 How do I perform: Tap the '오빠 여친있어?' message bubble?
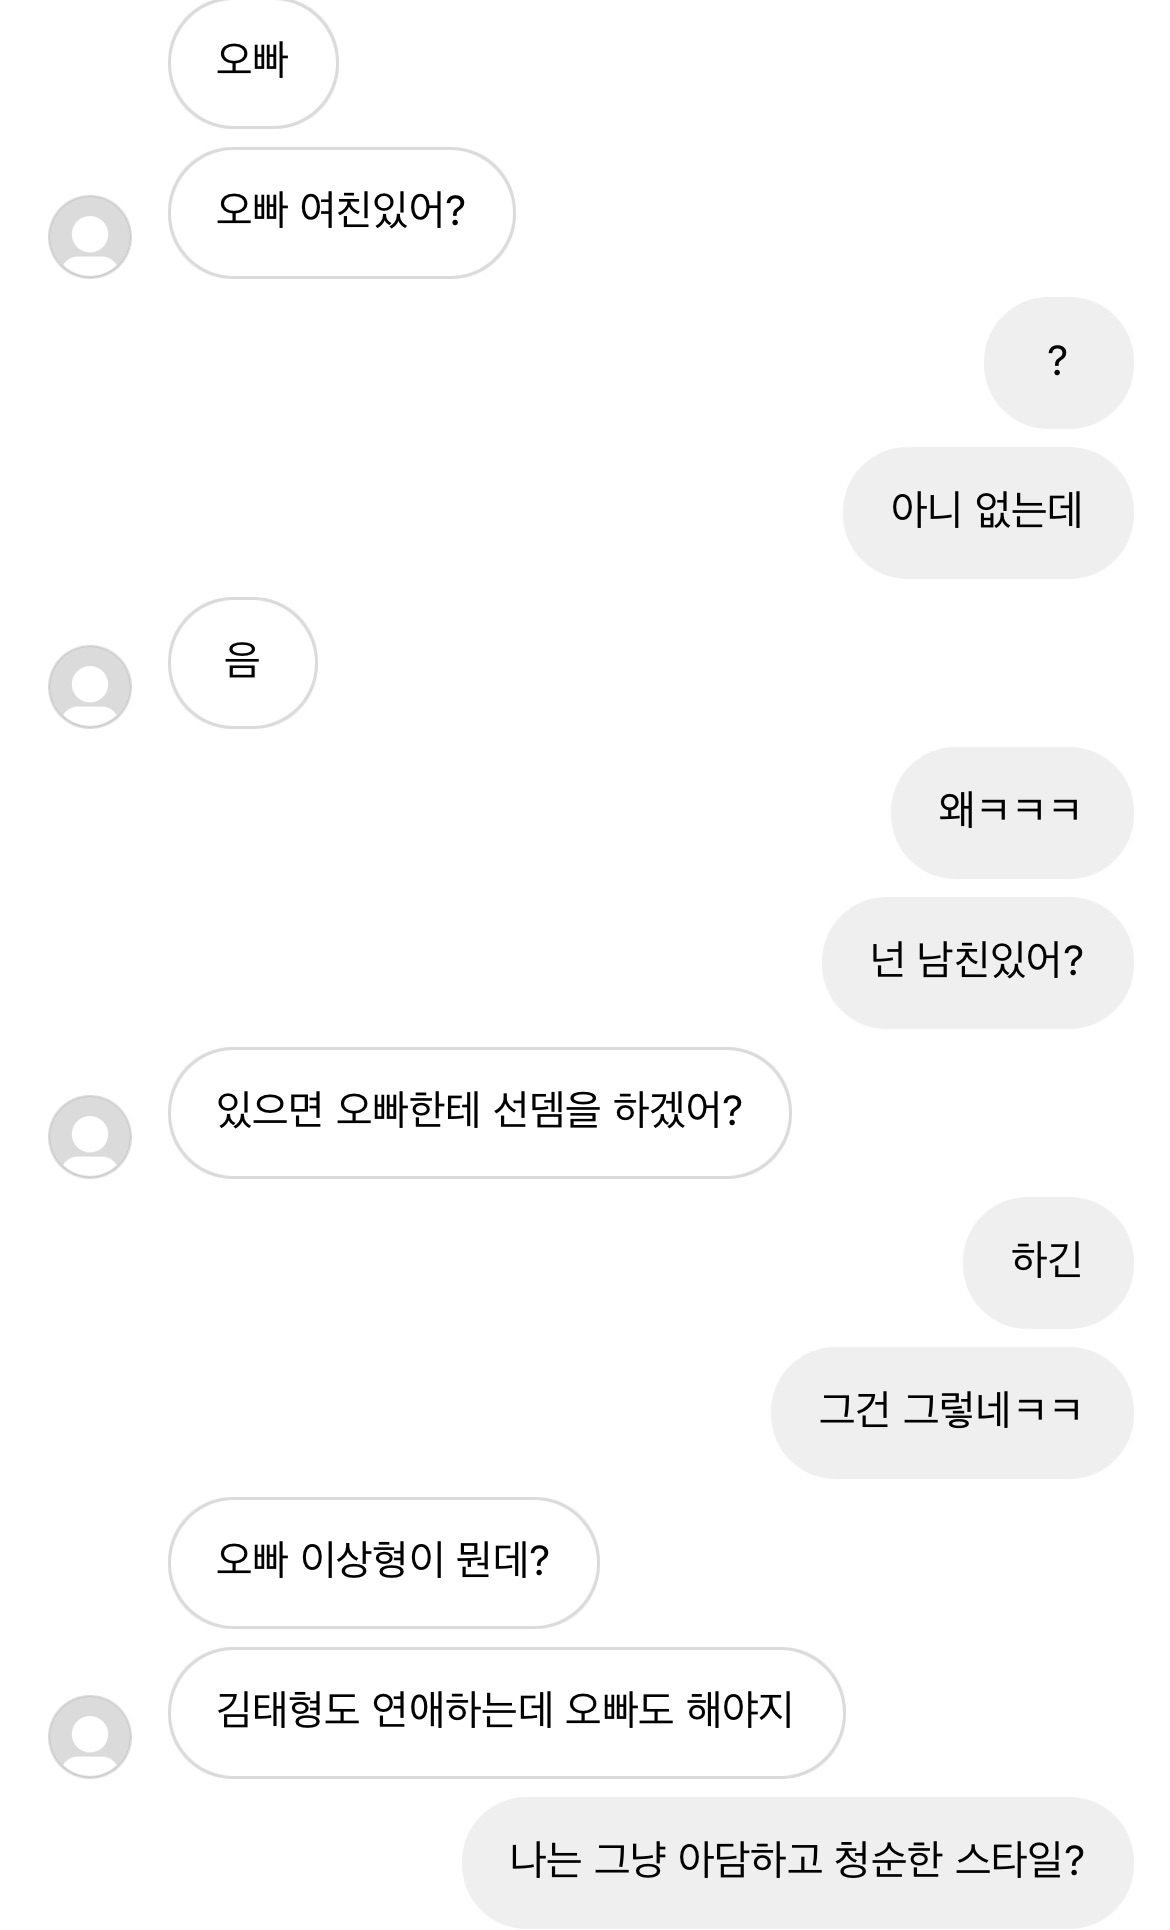pos(341,212)
